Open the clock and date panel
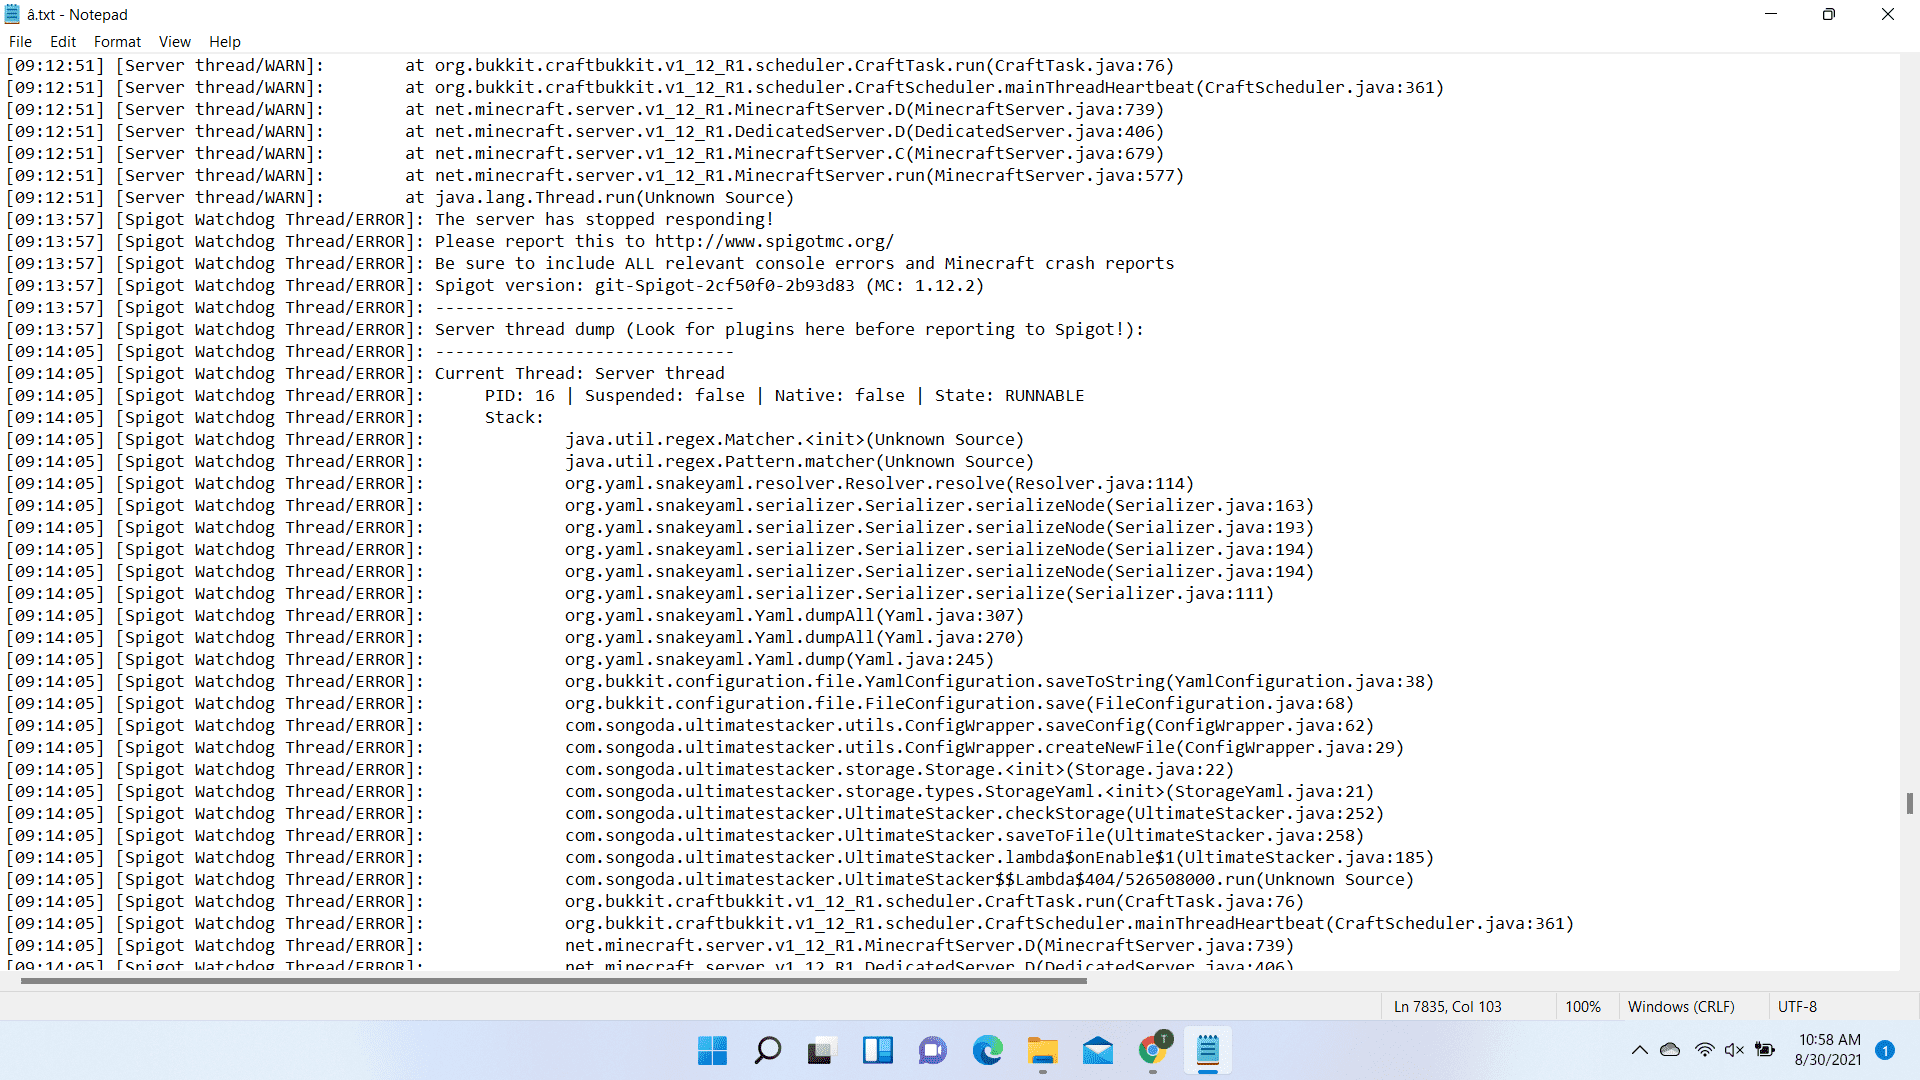Viewport: 1920px width, 1080px height. tap(1828, 1050)
